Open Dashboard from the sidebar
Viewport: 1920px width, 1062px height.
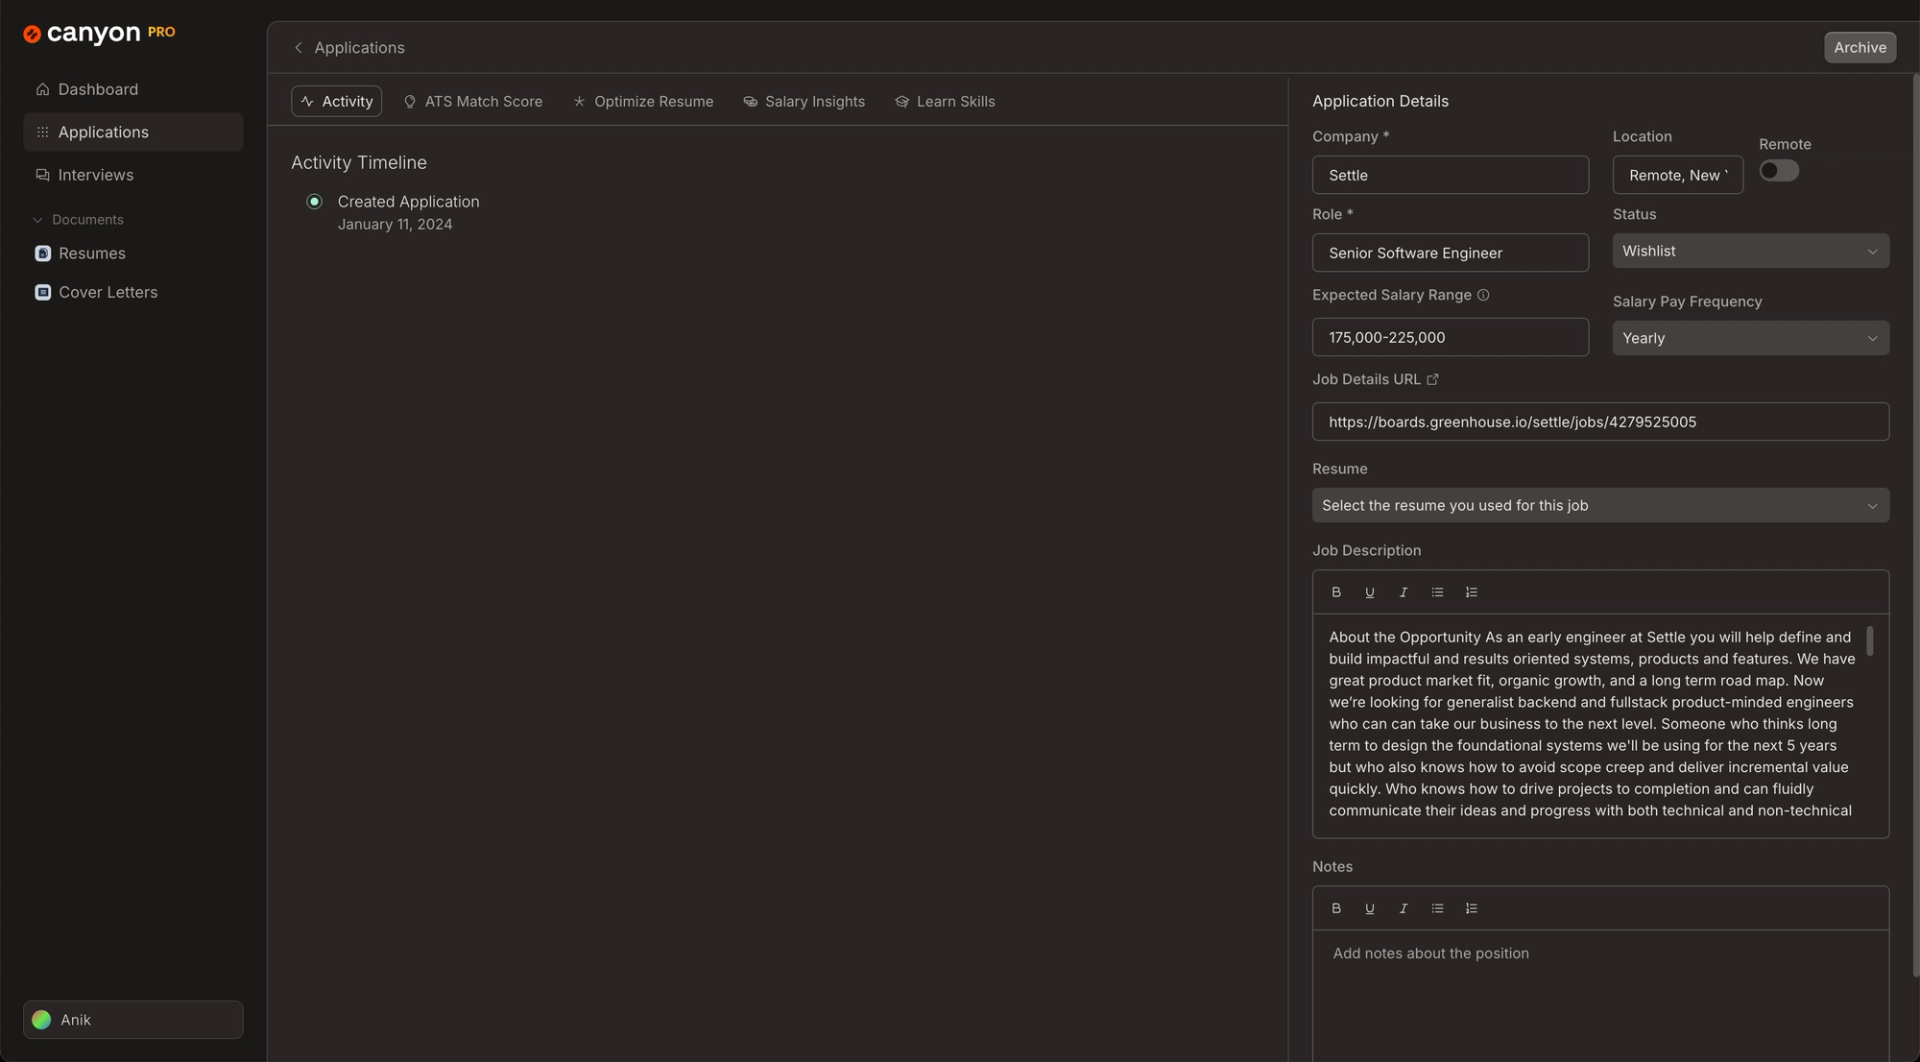pos(132,89)
